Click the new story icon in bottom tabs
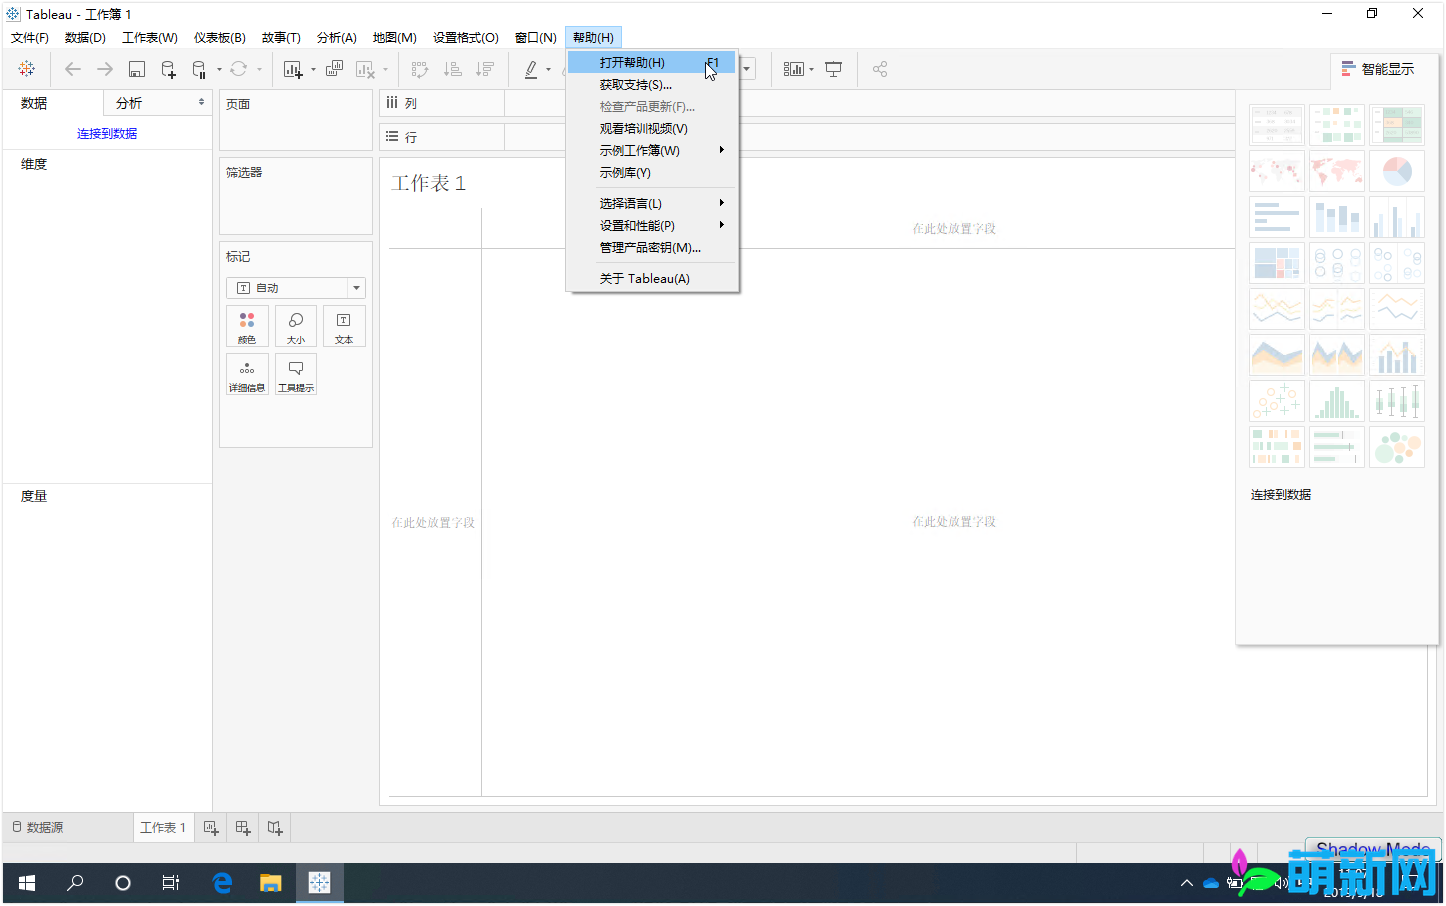The width and height of the screenshot is (1446, 906). [x=275, y=828]
